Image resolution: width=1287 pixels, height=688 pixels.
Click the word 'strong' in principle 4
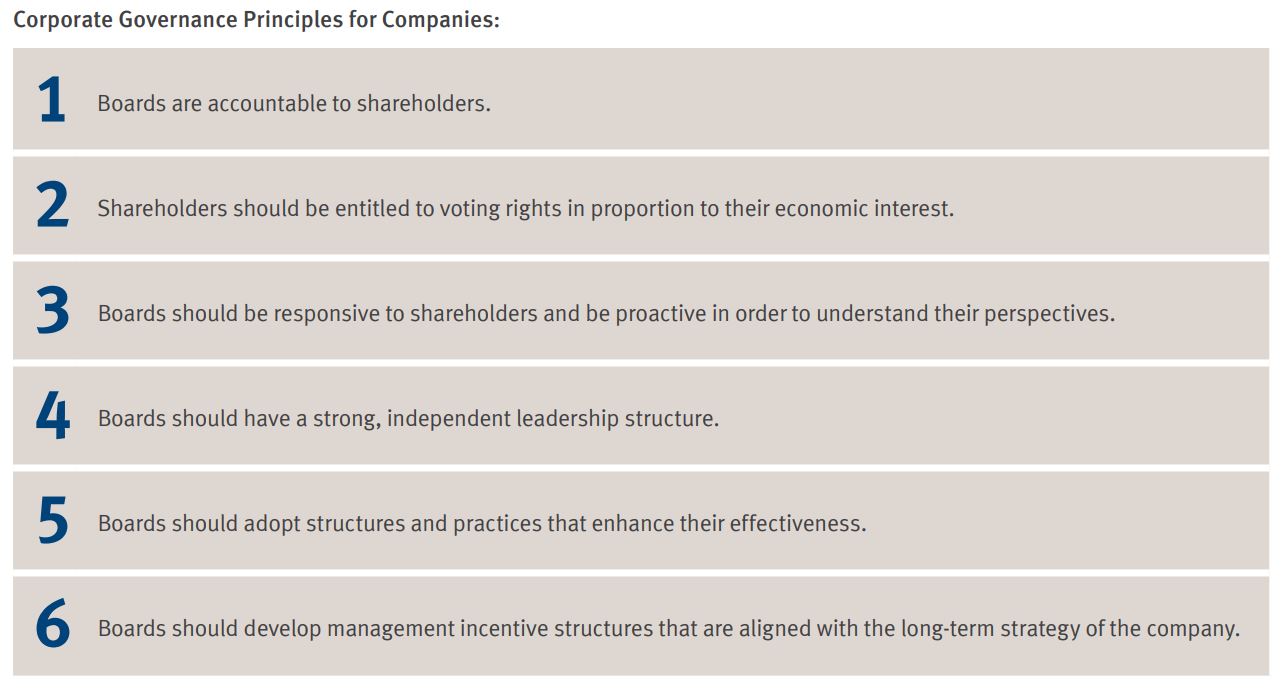[346, 420]
